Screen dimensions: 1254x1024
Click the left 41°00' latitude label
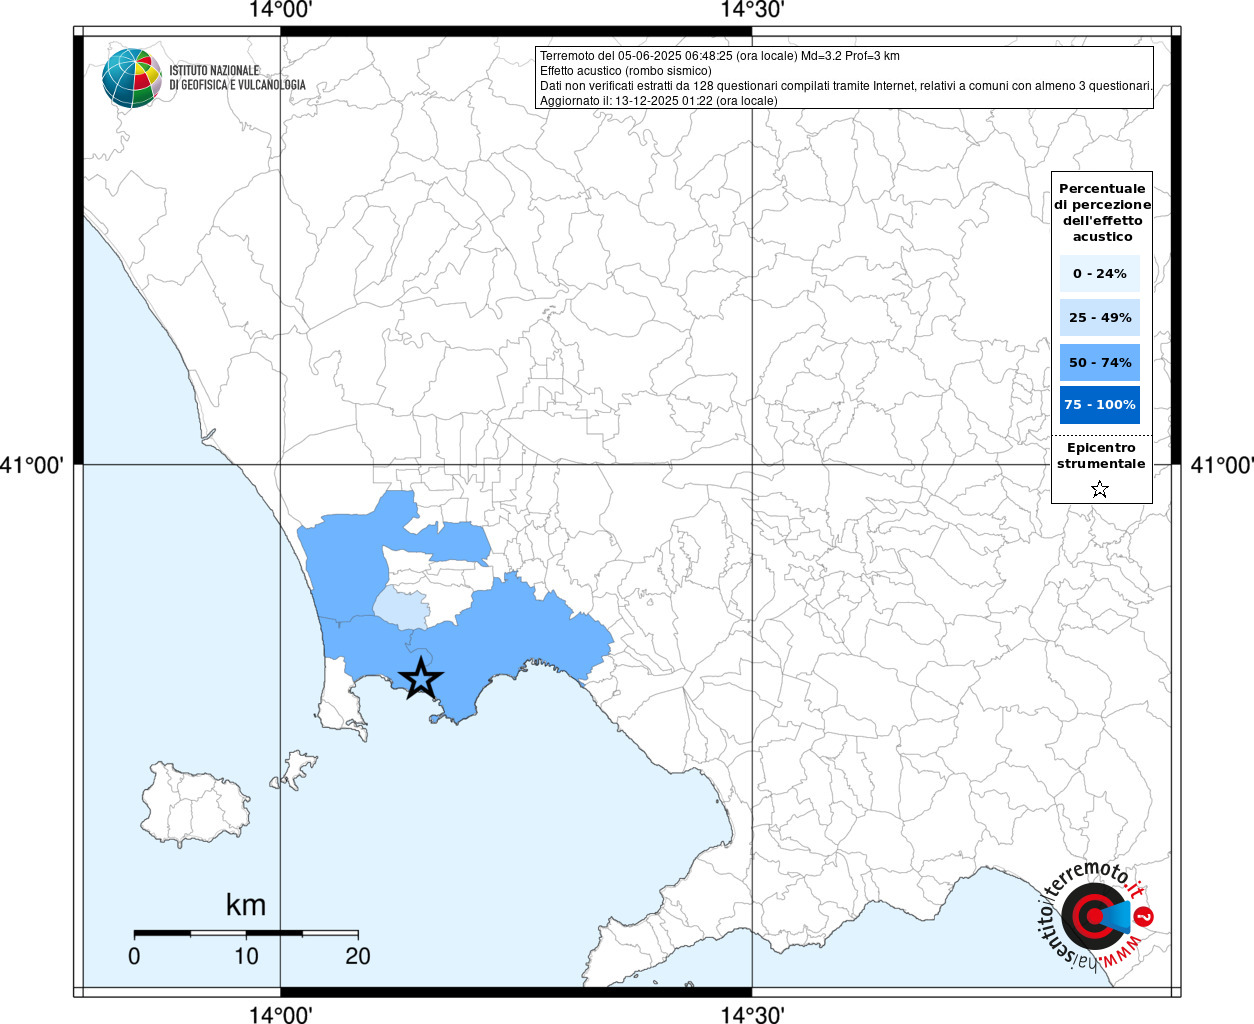pyautogui.click(x=33, y=465)
